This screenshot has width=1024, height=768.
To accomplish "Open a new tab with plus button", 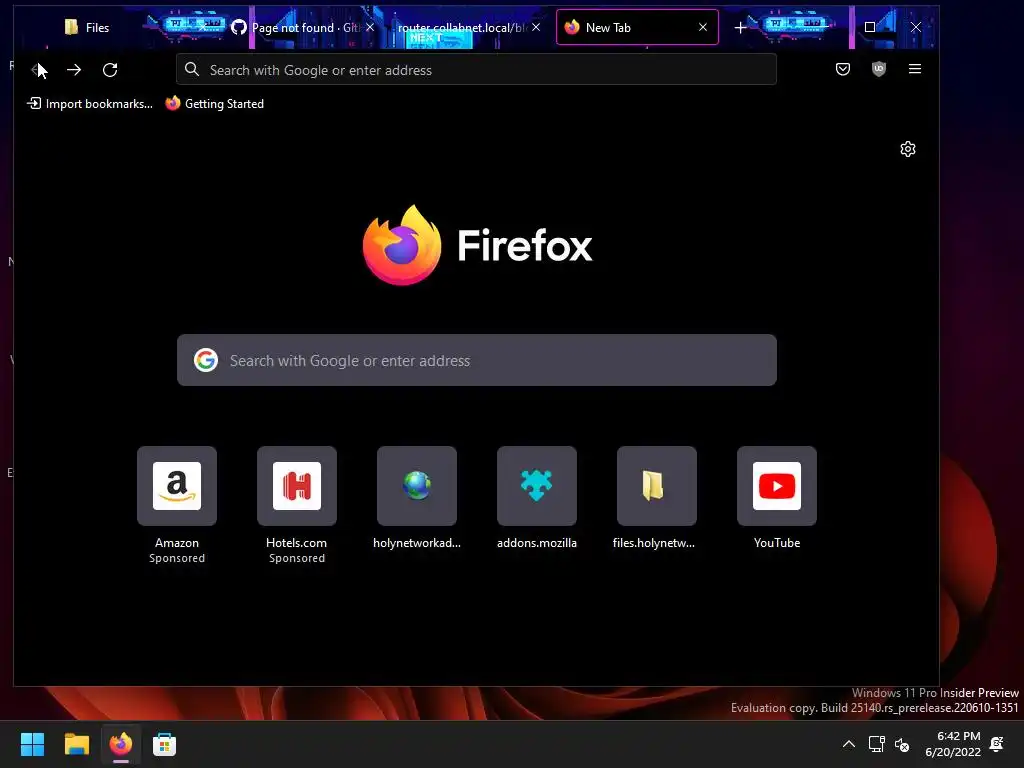I will click(x=740, y=27).
